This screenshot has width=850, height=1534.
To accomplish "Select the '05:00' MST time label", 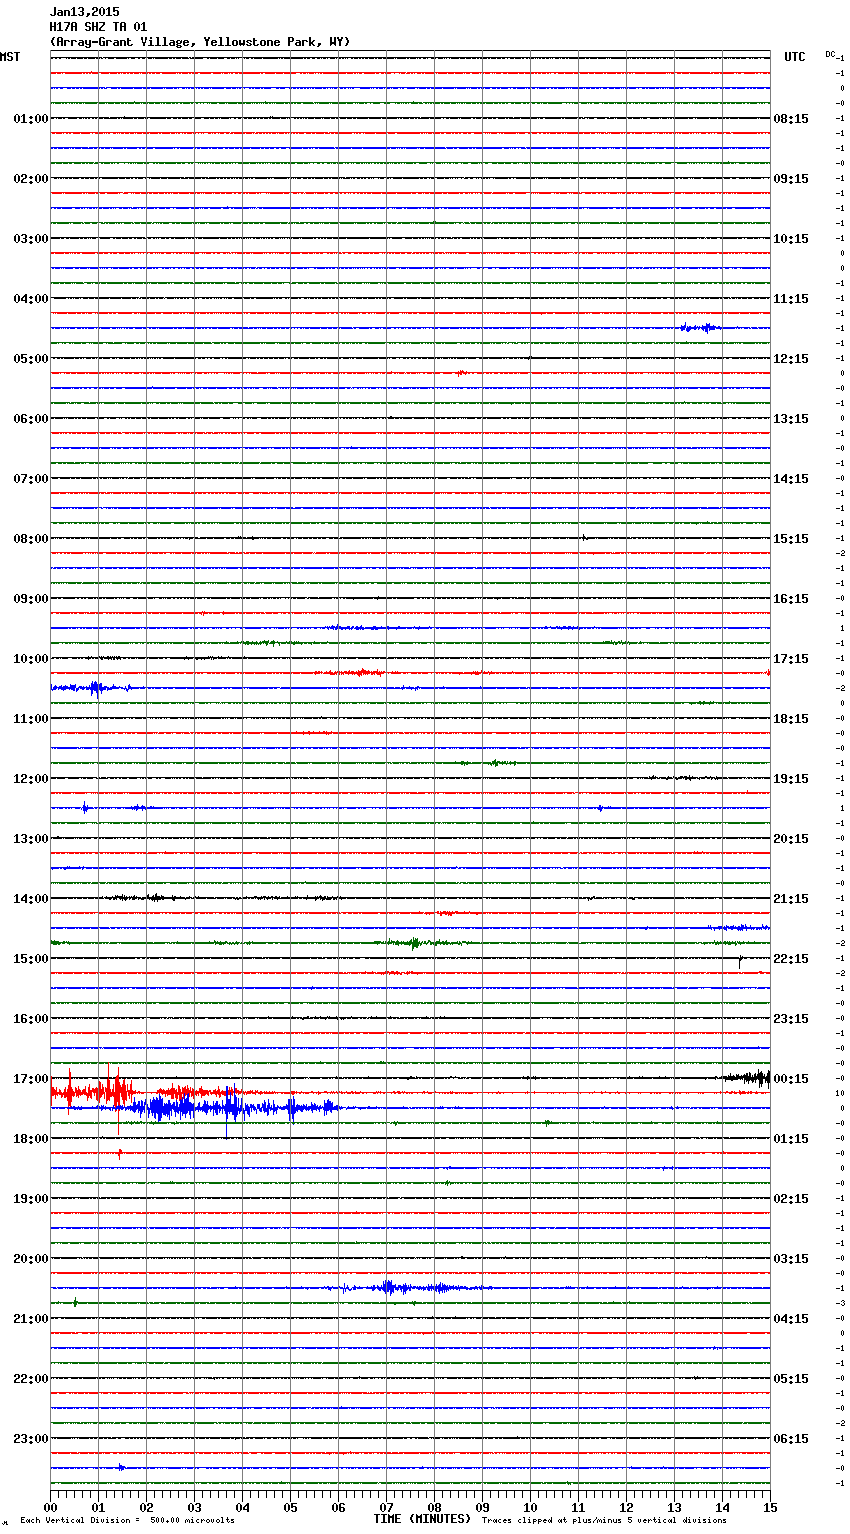I will 31,359.
